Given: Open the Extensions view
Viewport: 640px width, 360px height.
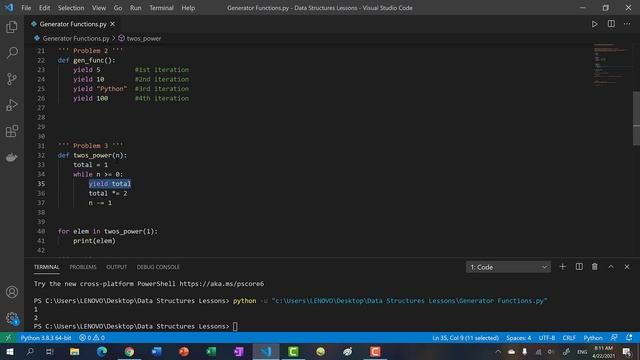Looking at the screenshot, I should (12, 131).
